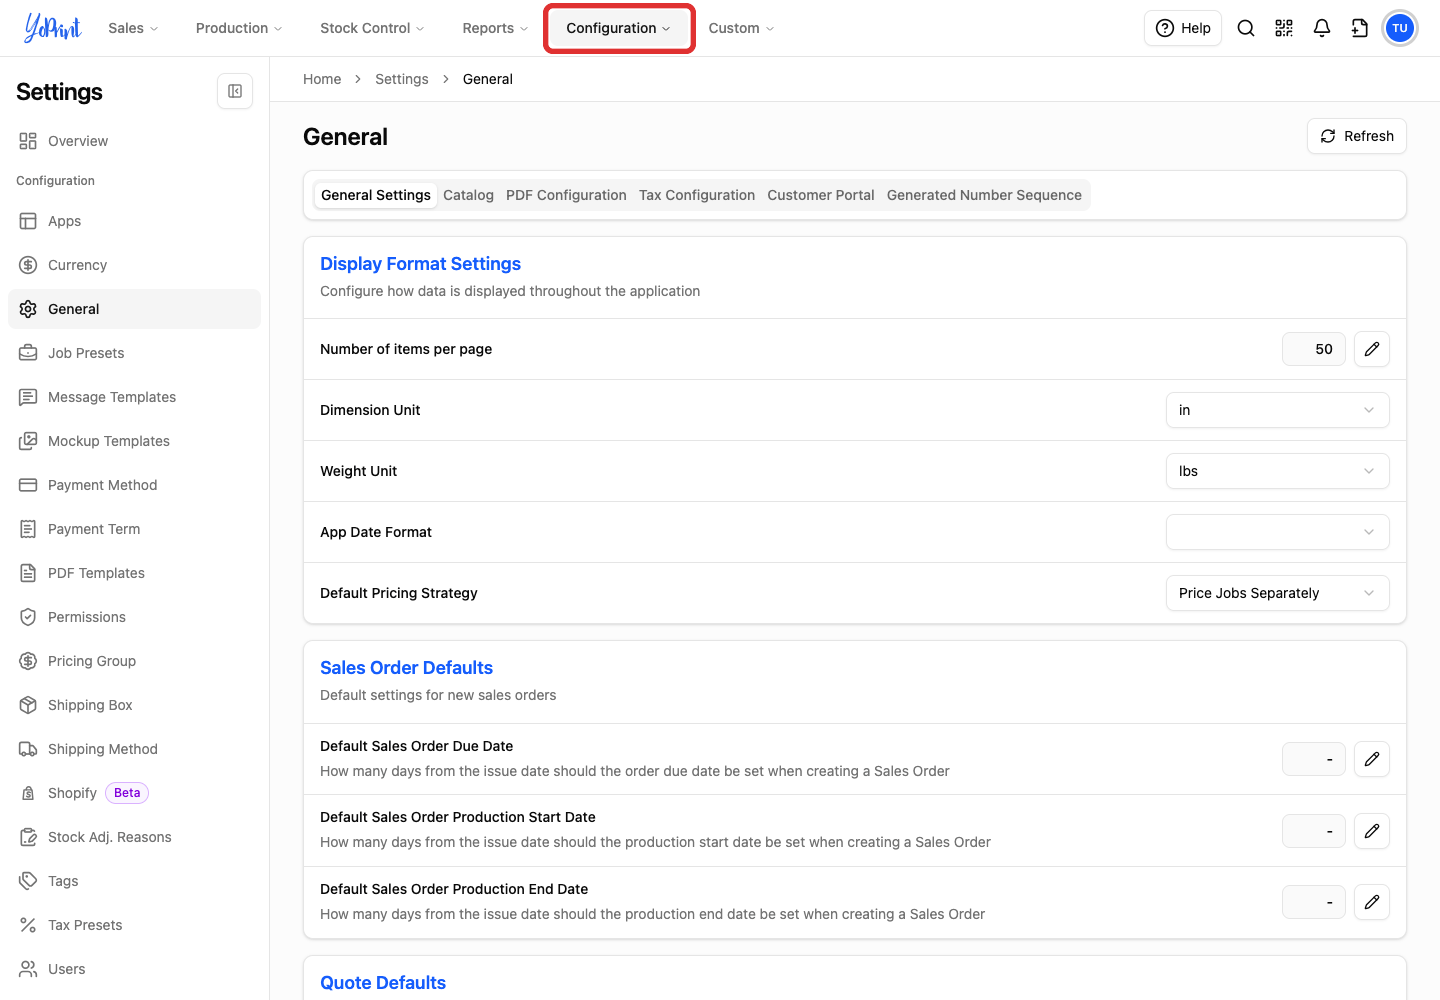Open the Help button
This screenshot has height=1000, width=1440.
[1183, 28]
